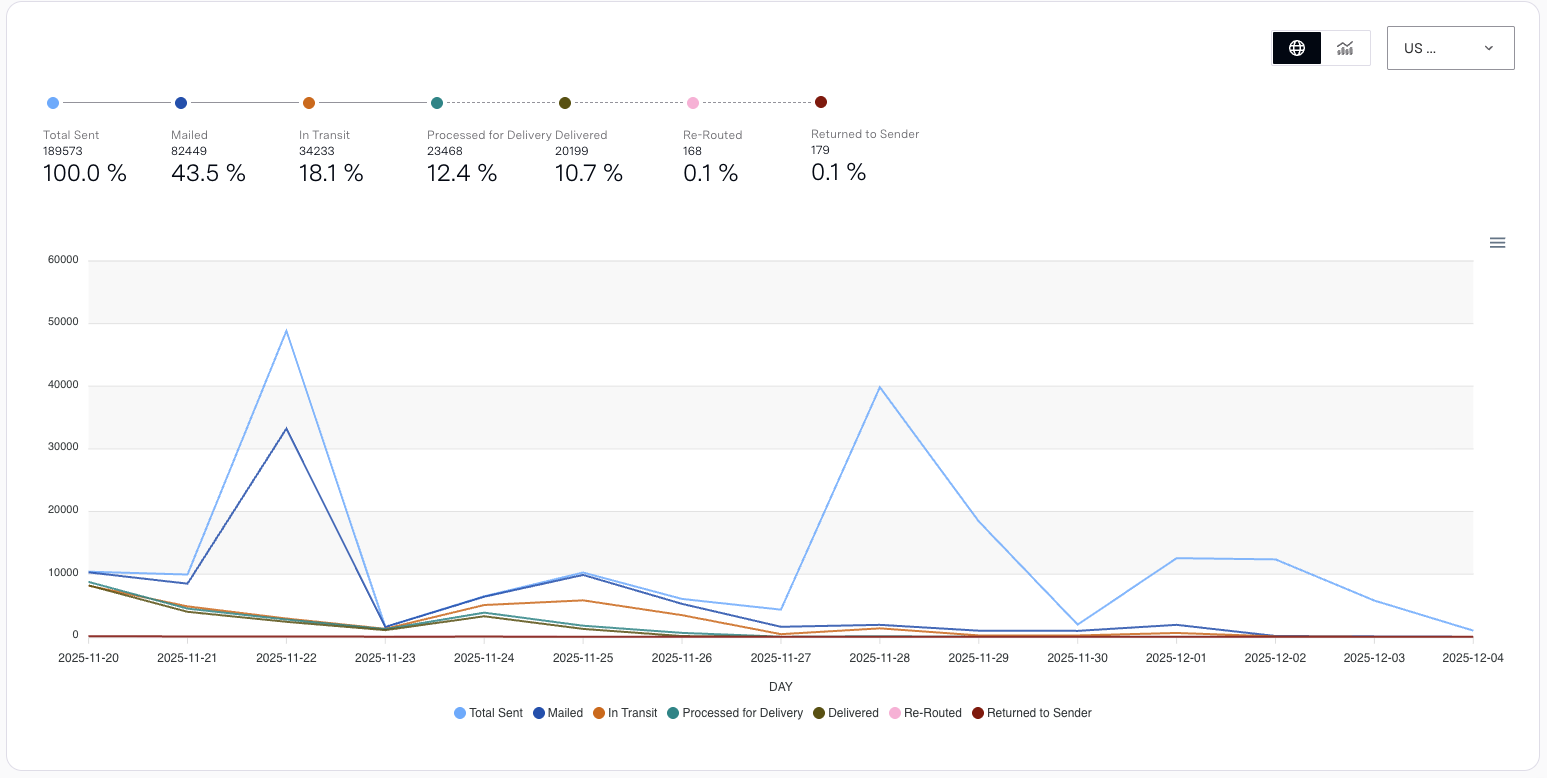Screen dimensions: 1547x778
Task: Click the Delivered funnel stage dot
Action: pos(565,103)
